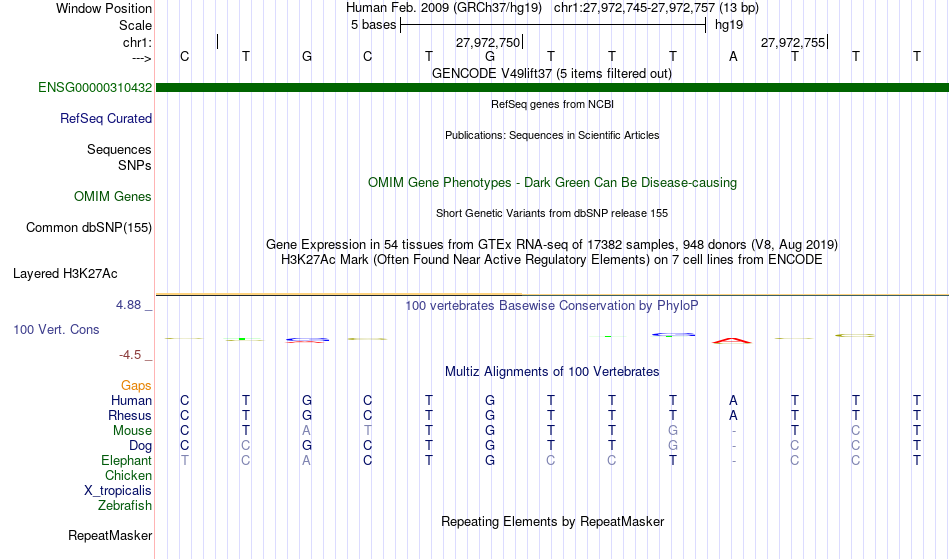The width and height of the screenshot is (950, 559).
Task: Select the green ENSG00000310432 gene bar
Action: click(x=553, y=88)
